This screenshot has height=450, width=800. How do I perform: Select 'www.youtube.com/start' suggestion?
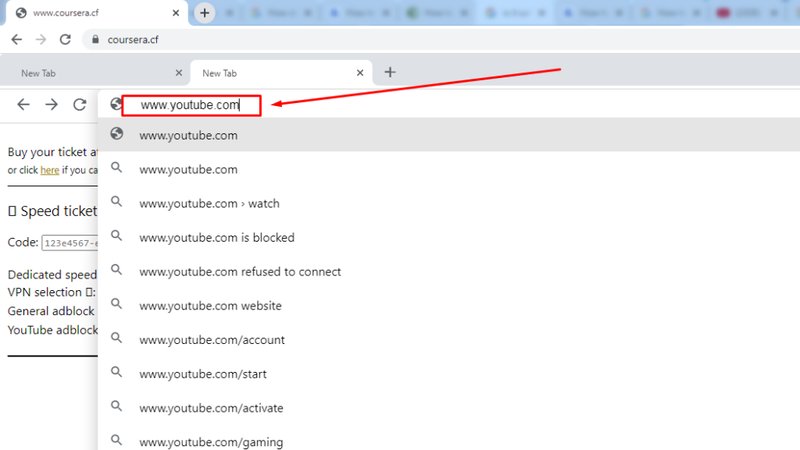(449, 374)
